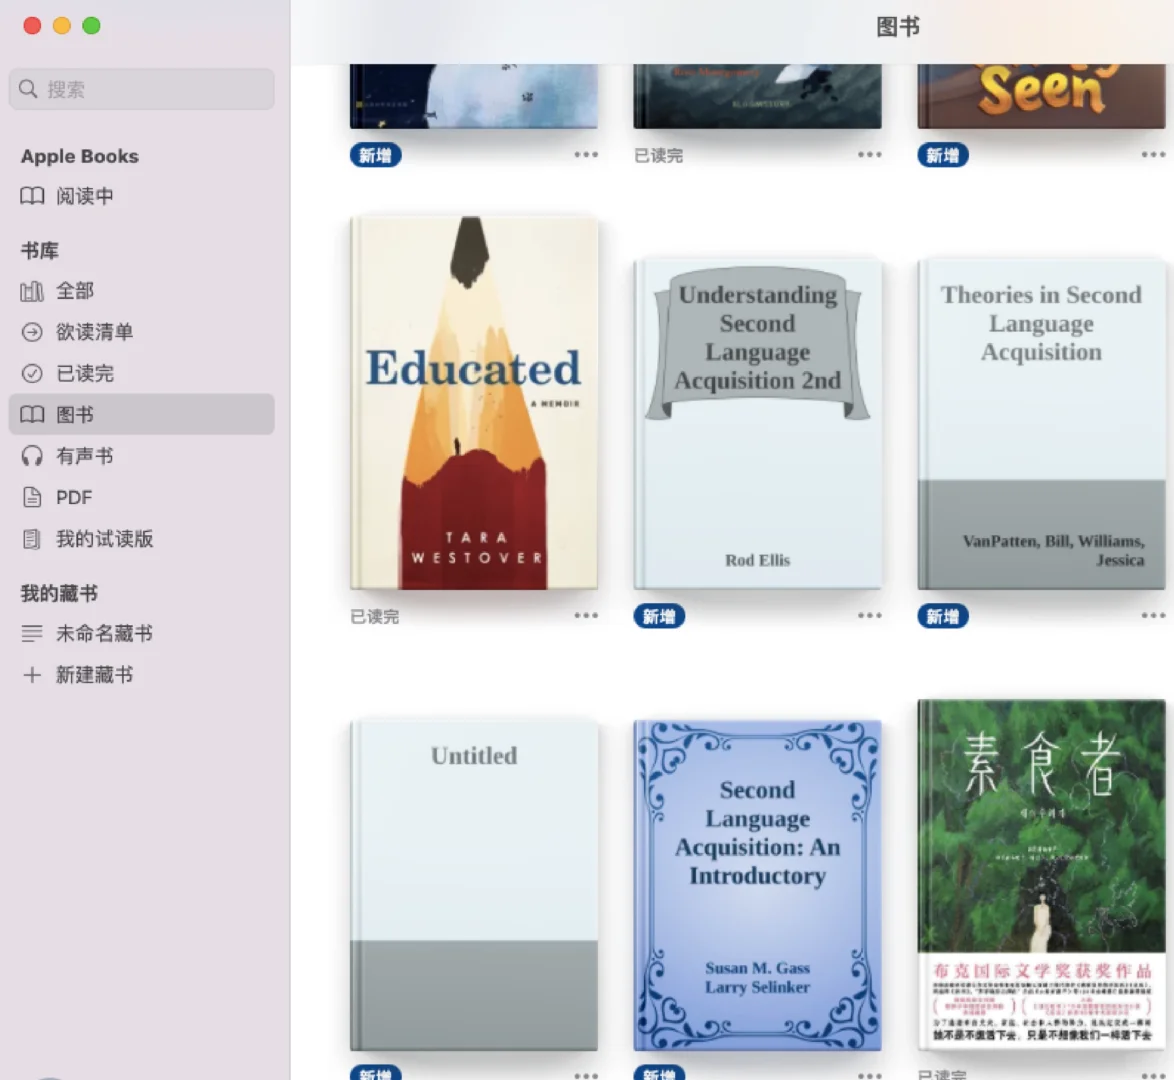Open the 欲读清单 list
Screen dimensions: 1174x1080
tap(142, 332)
